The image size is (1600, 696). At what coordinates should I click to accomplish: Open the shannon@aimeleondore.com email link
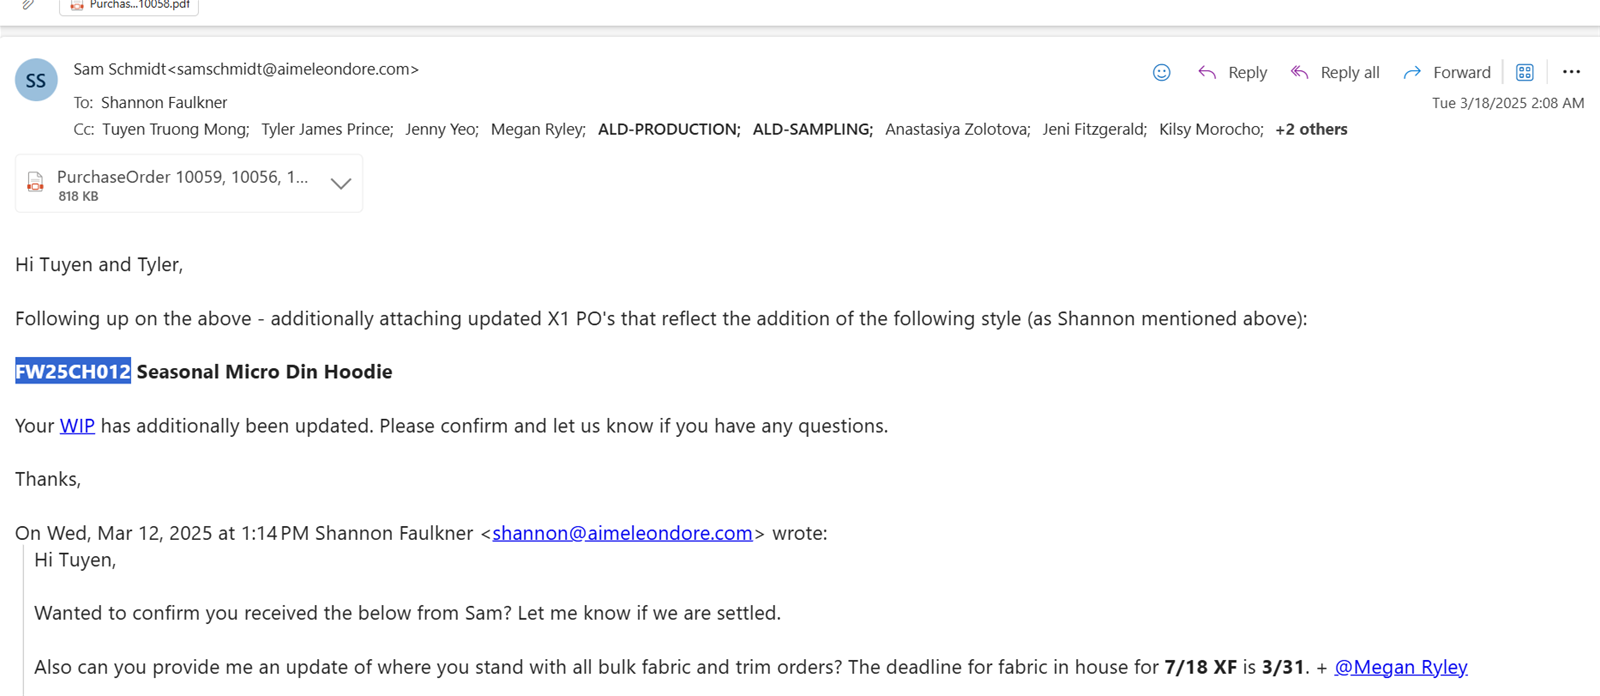(x=622, y=533)
